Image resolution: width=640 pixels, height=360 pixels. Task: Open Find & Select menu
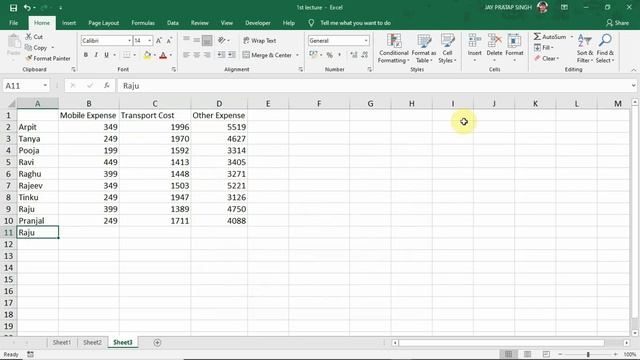click(605, 49)
